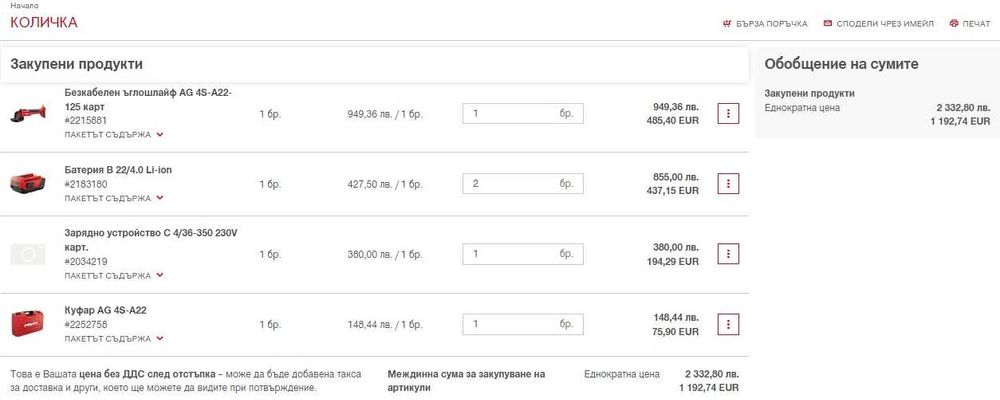
Task: Select the line total 194,29 EUR
Action: (x=673, y=262)
